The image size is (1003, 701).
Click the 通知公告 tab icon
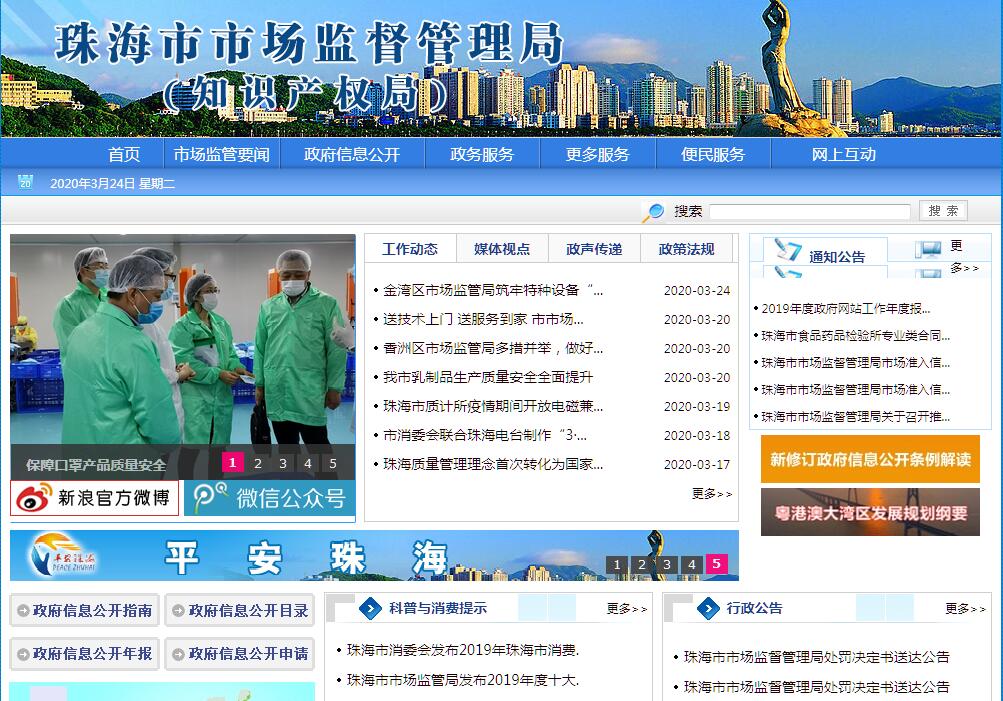(x=789, y=252)
